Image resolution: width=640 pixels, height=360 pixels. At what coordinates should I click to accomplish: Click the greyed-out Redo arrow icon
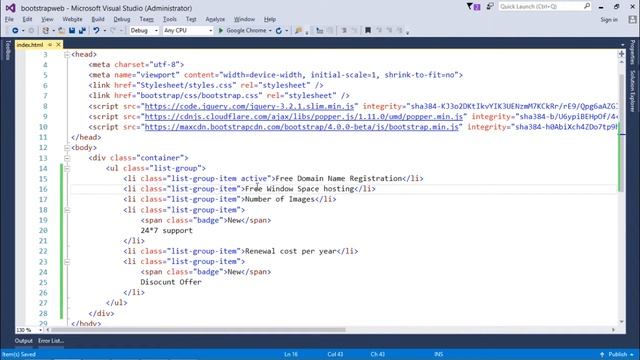tap(113, 31)
